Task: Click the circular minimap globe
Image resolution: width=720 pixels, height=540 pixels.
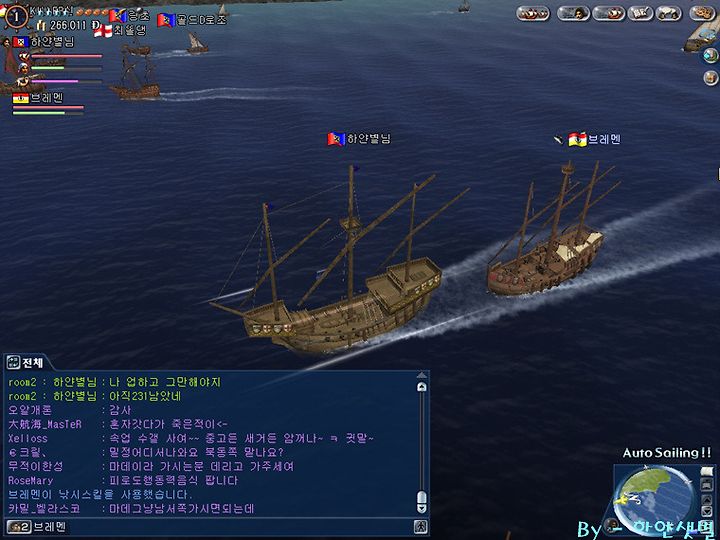Action: [656, 498]
